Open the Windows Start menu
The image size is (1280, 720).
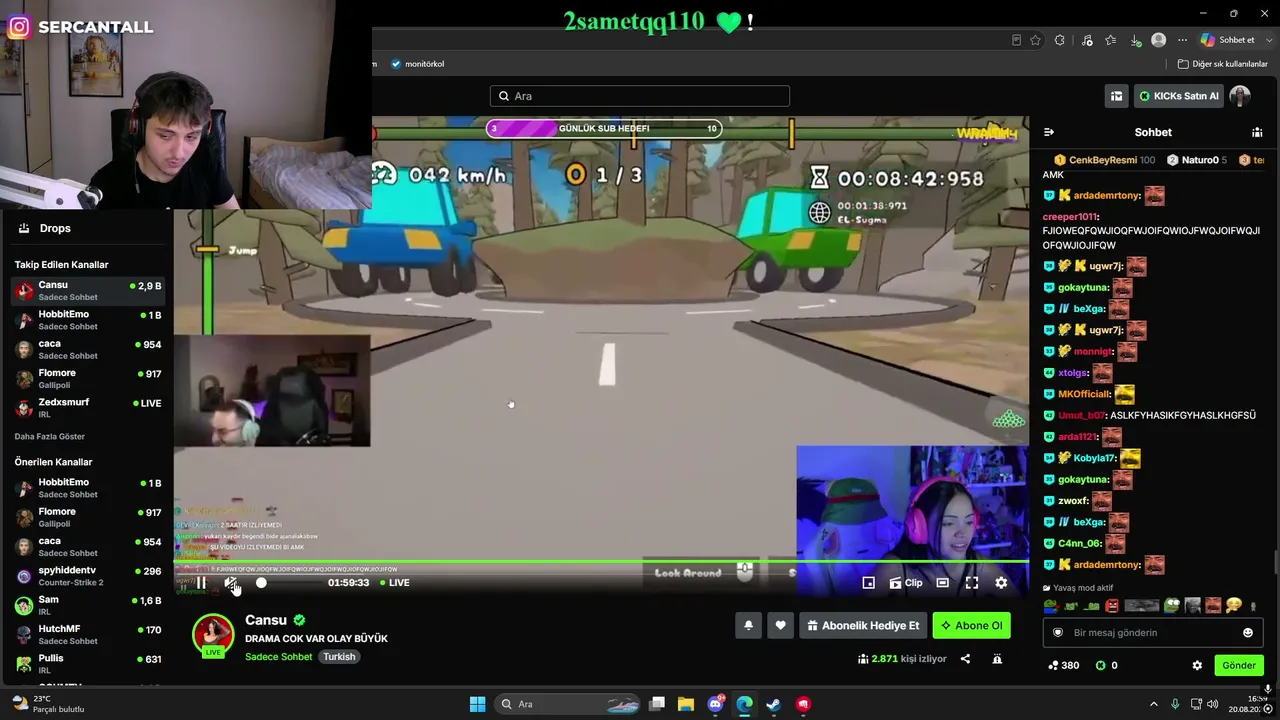tap(477, 704)
